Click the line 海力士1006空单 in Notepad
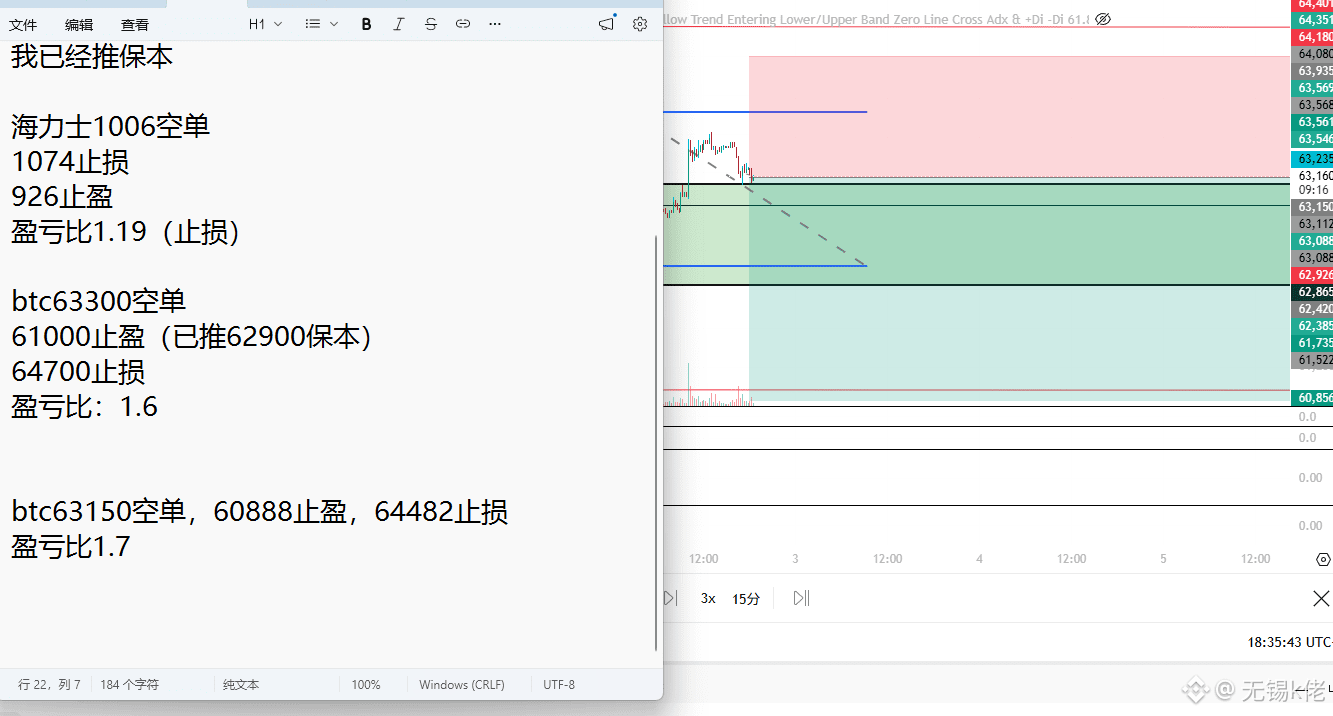 tap(110, 127)
